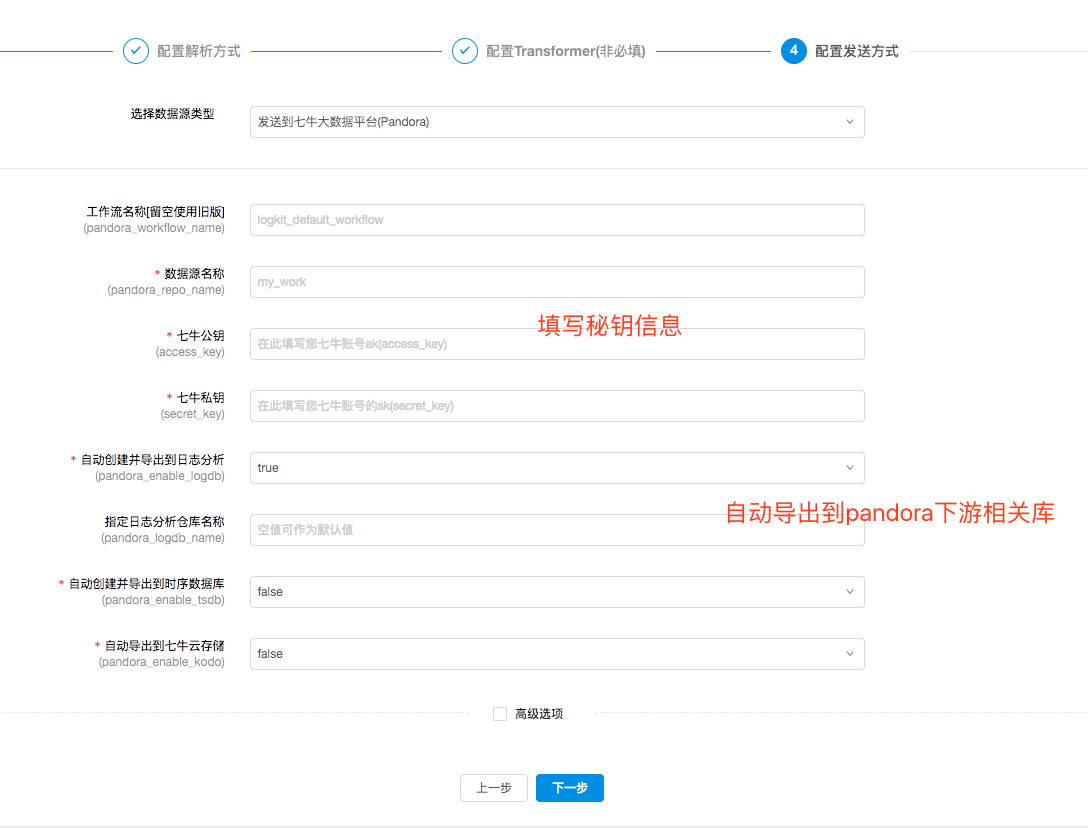This screenshot has width=1088, height=828.
Task: Click the chevron in the logdb true dropdown
Action: (849, 468)
